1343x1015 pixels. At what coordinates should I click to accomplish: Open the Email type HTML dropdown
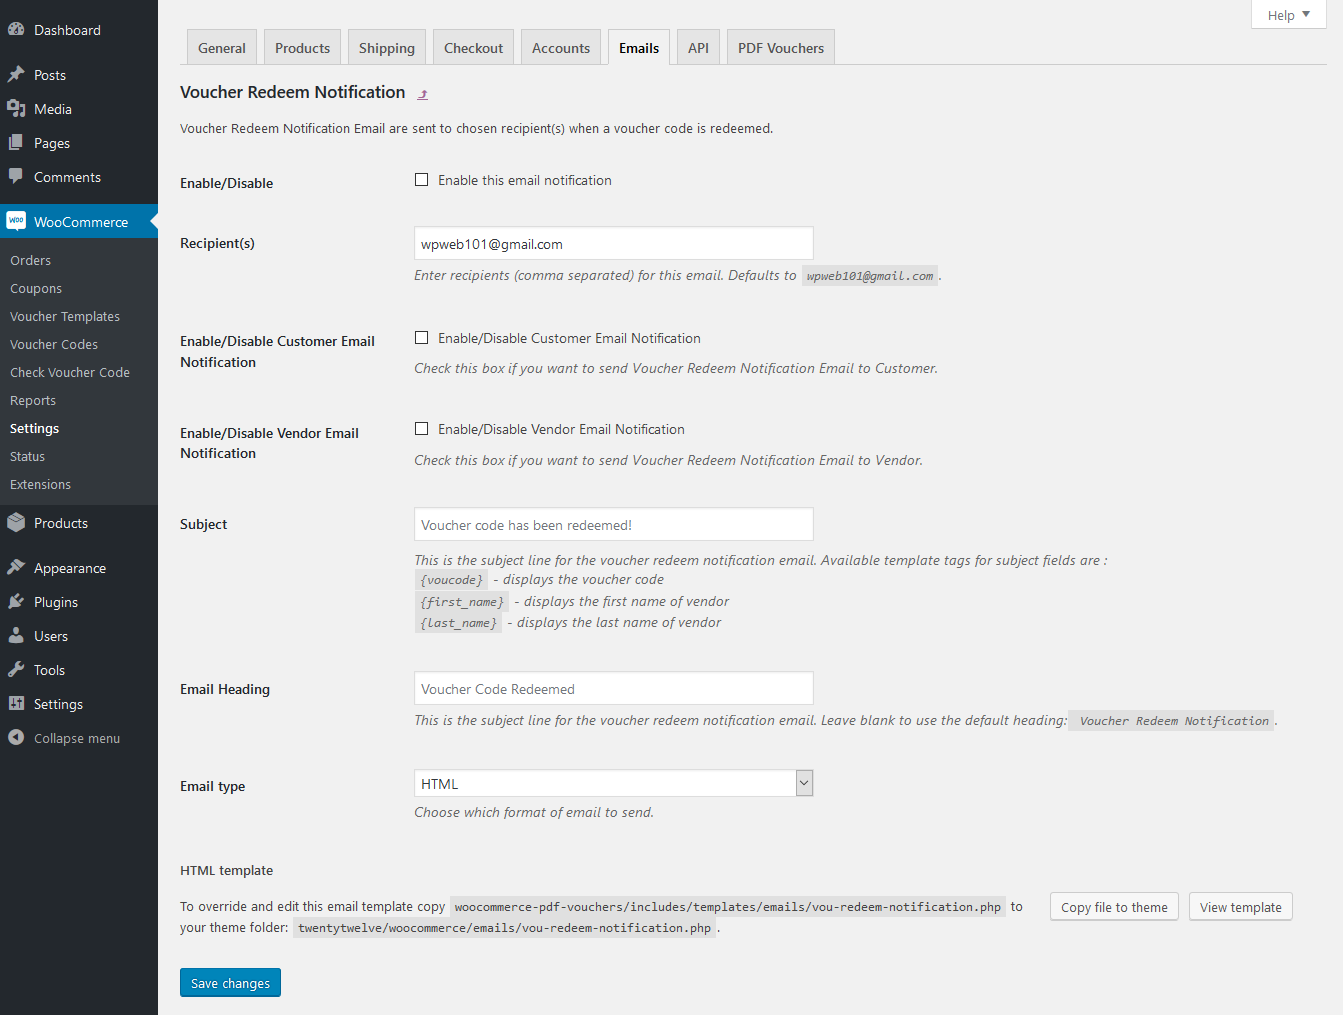pos(613,784)
